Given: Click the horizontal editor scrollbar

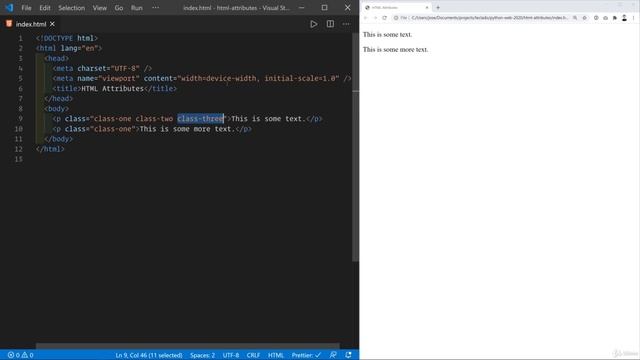Looking at the screenshot, I should [188, 346].
